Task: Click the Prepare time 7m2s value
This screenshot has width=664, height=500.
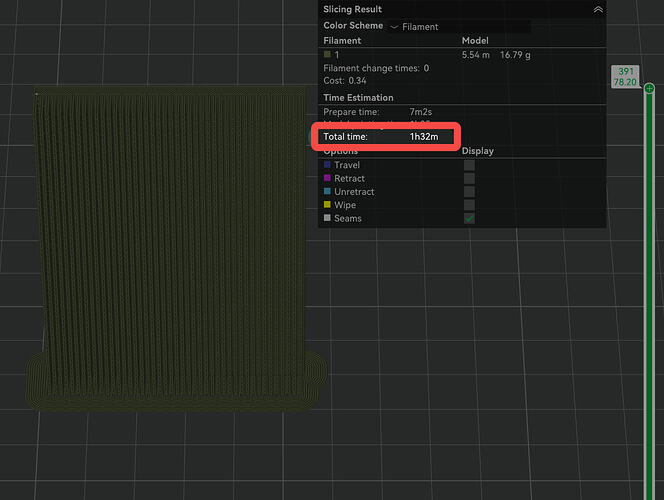Action: tap(421, 112)
